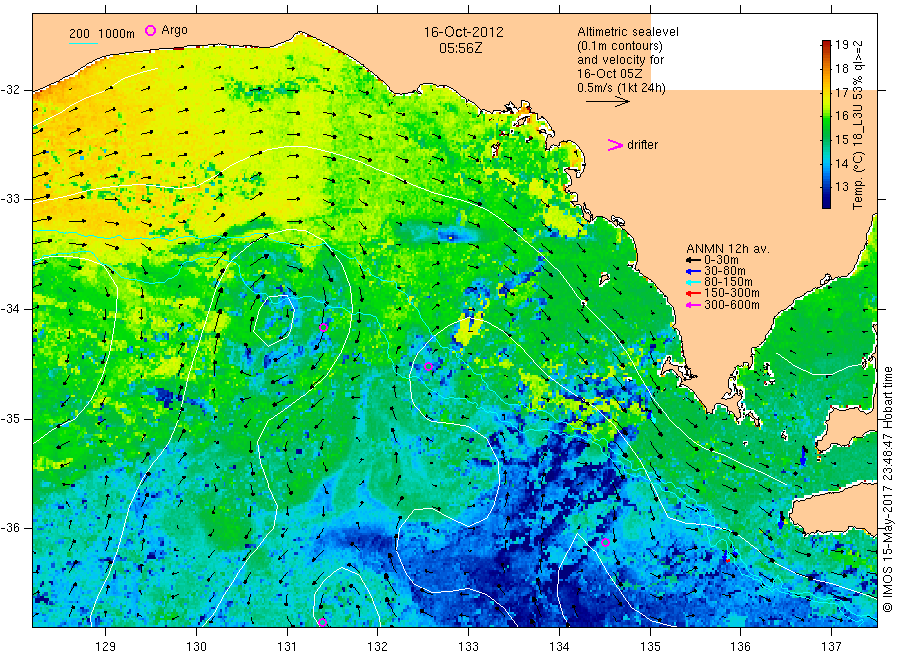Click the cyan 80-150m legend arrow
The image size is (900, 660).
click(x=693, y=282)
